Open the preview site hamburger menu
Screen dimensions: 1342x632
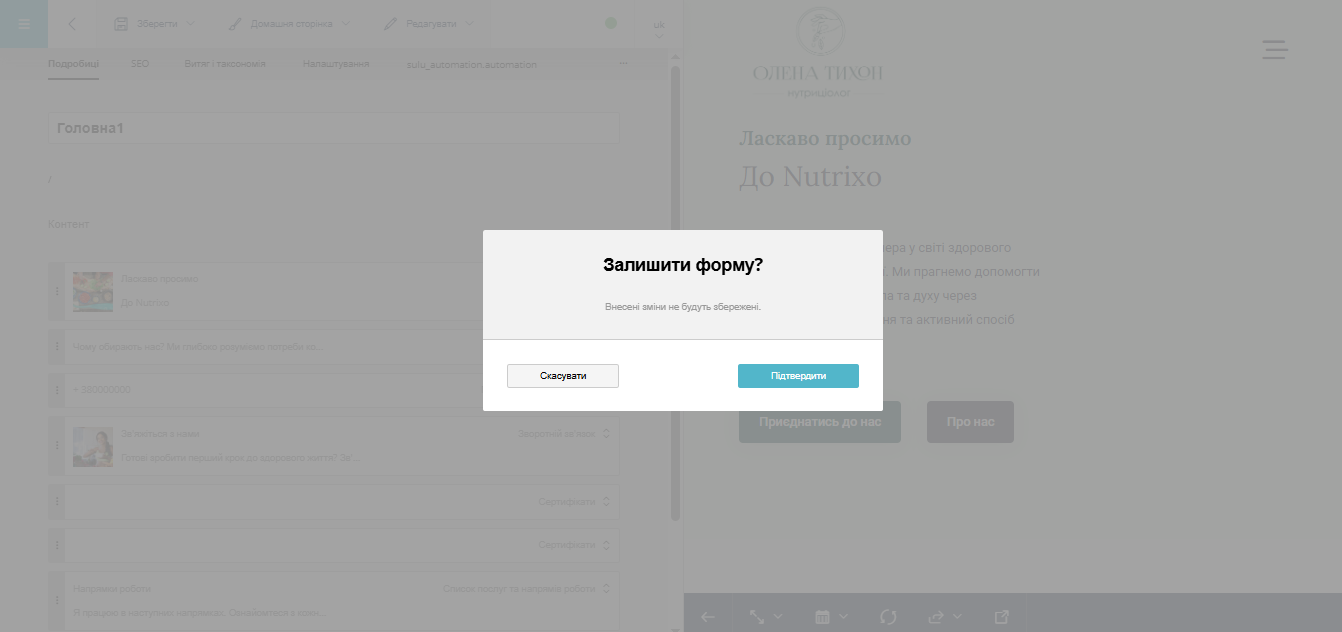point(1275,49)
